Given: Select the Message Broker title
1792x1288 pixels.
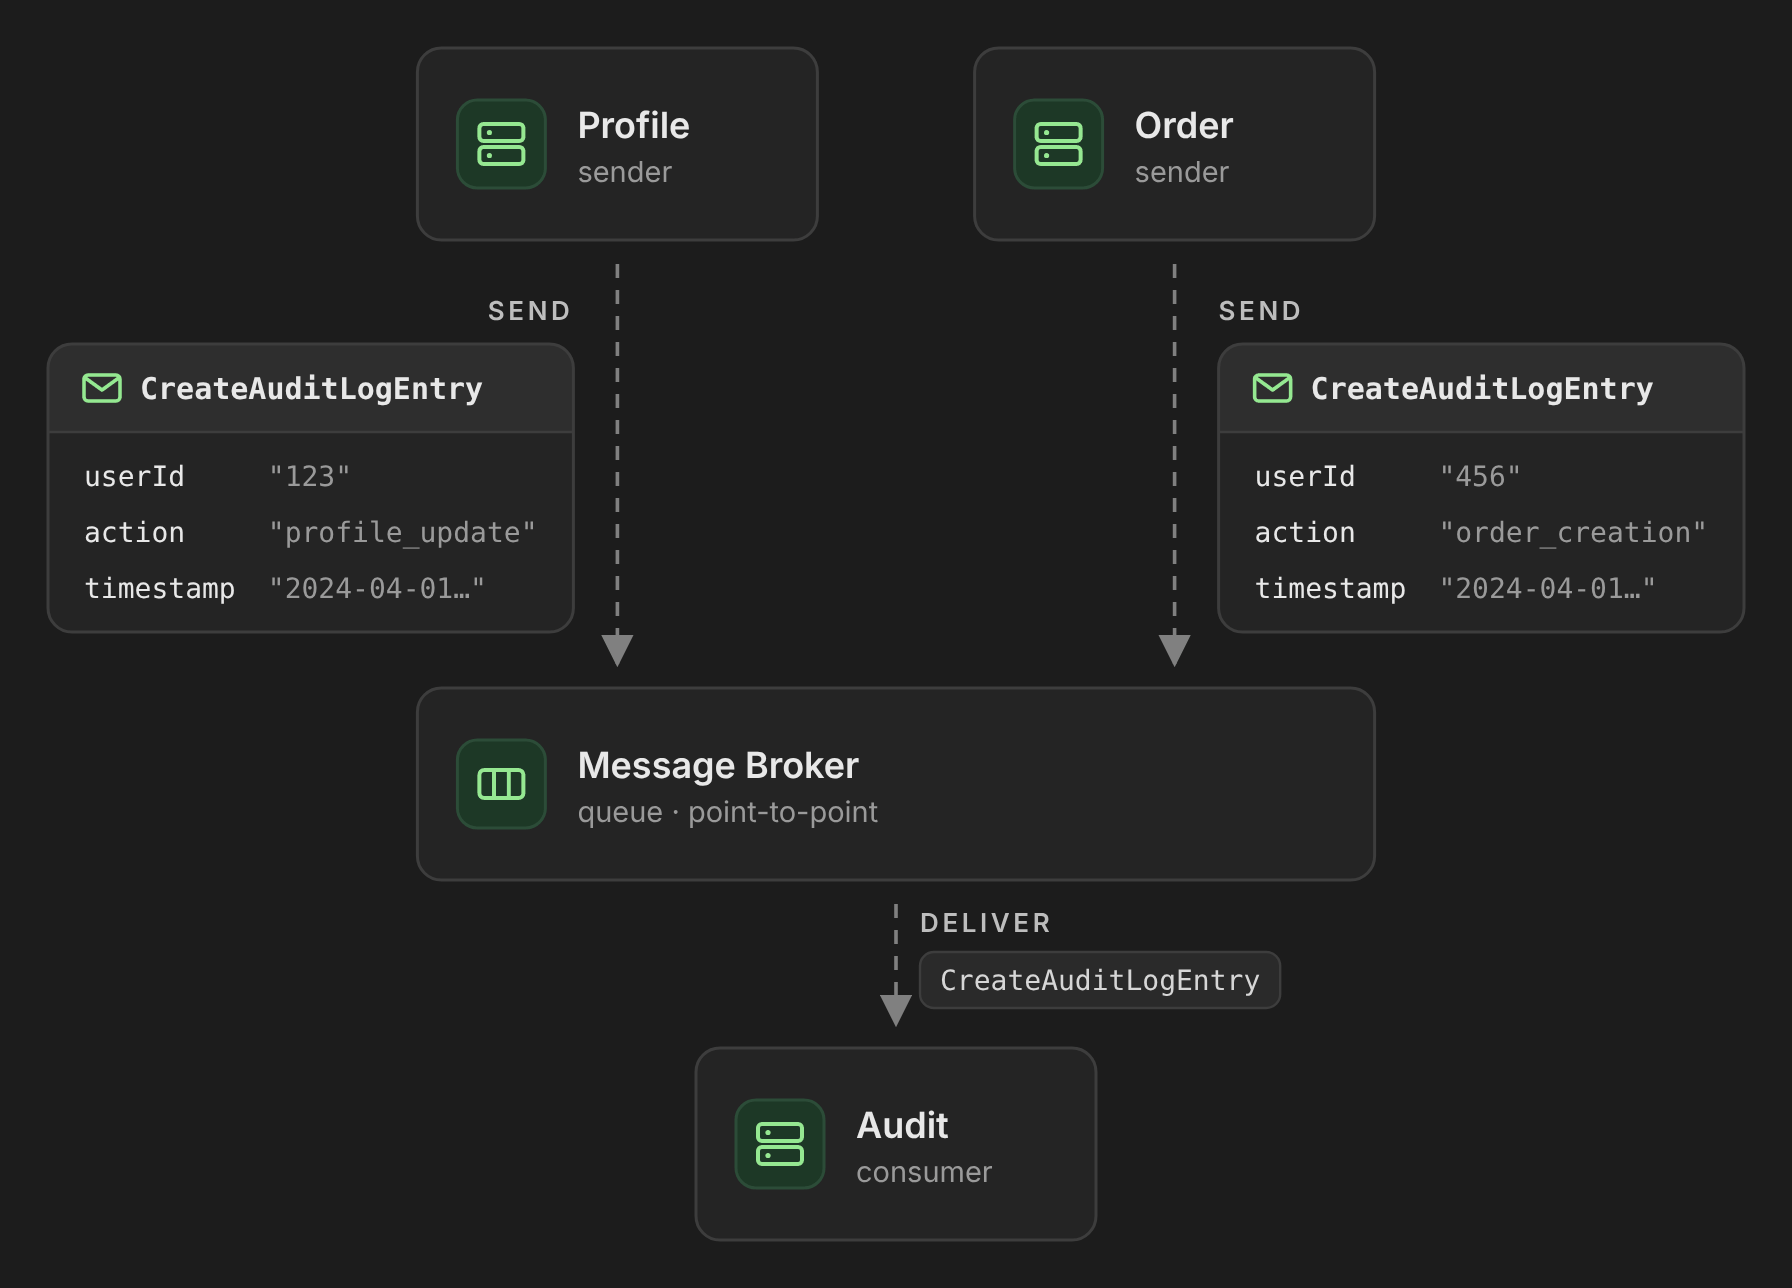Looking at the screenshot, I should tap(718, 766).
